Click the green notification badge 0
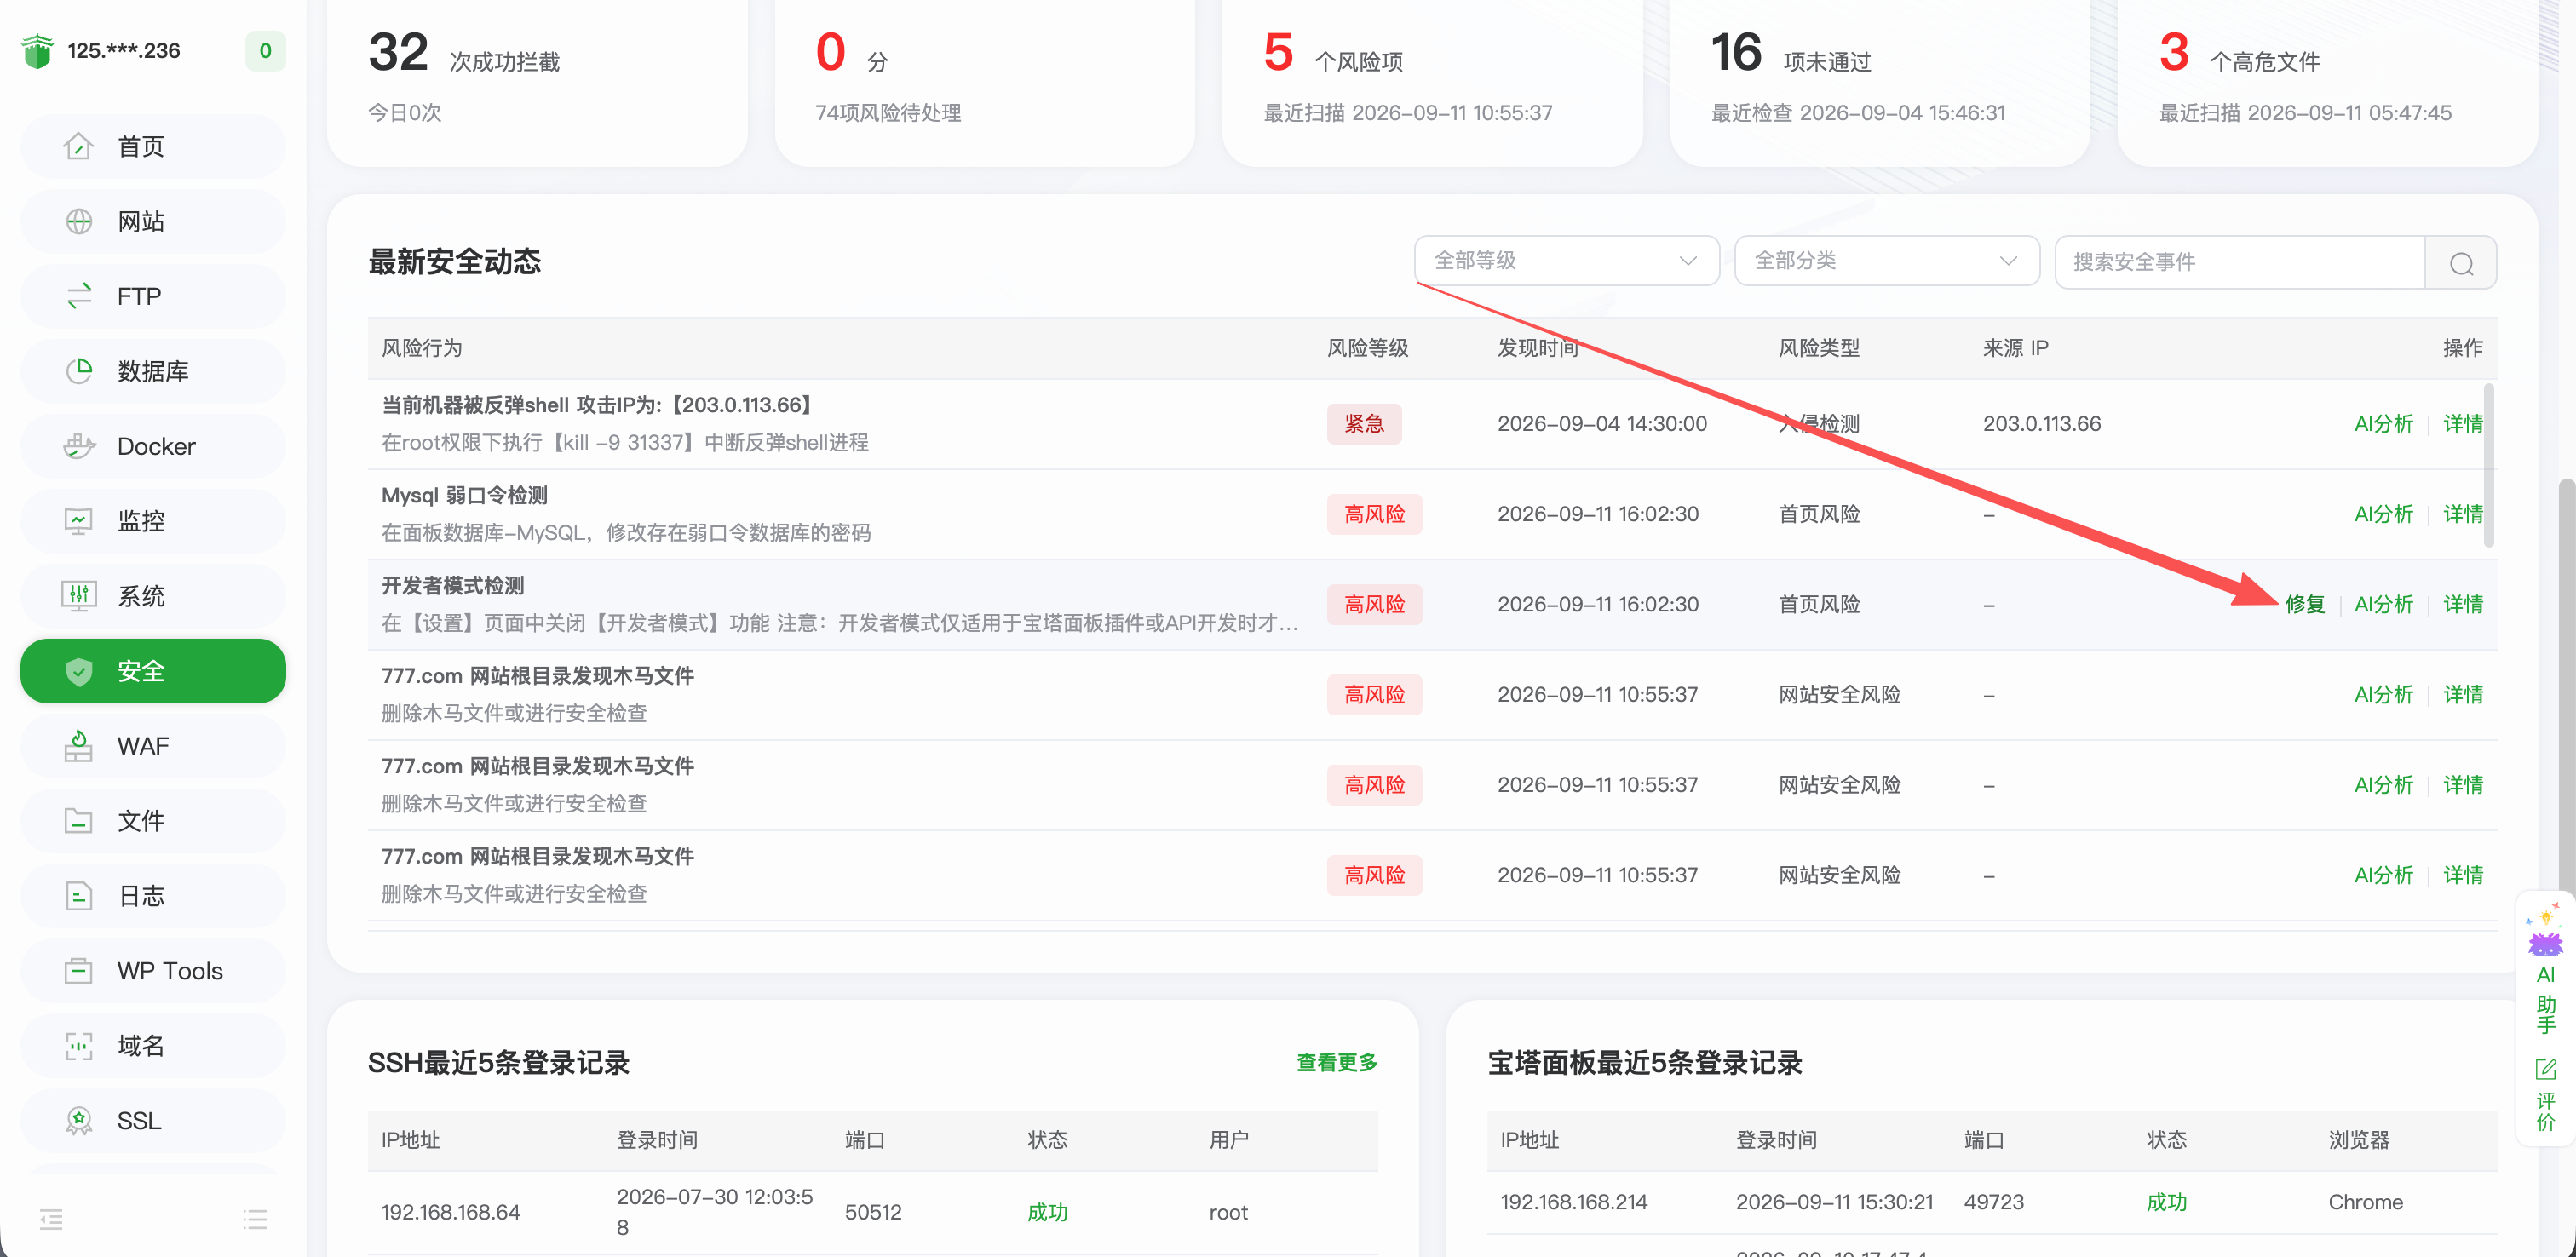 [265, 51]
